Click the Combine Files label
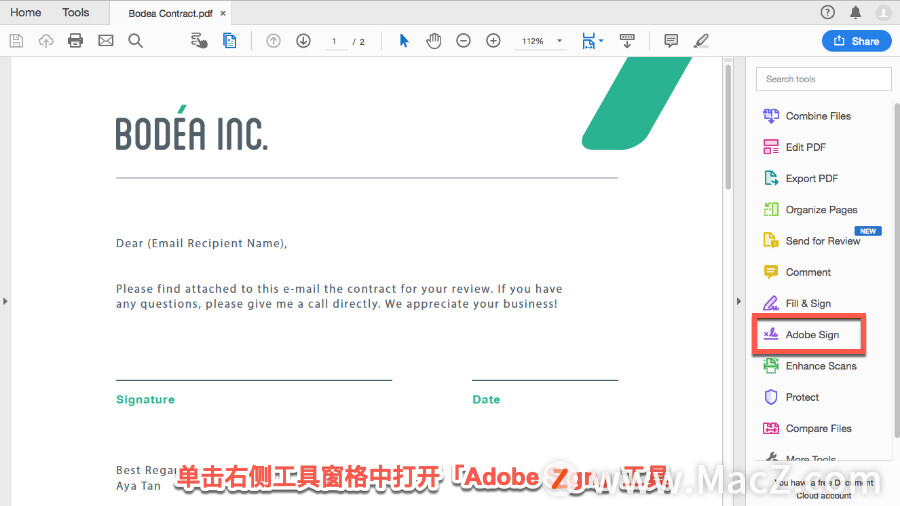900x506 pixels. point(818,116)
